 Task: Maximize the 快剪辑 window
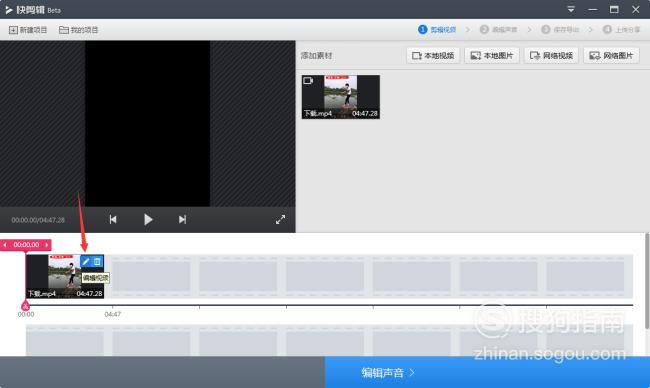(614, 9)
